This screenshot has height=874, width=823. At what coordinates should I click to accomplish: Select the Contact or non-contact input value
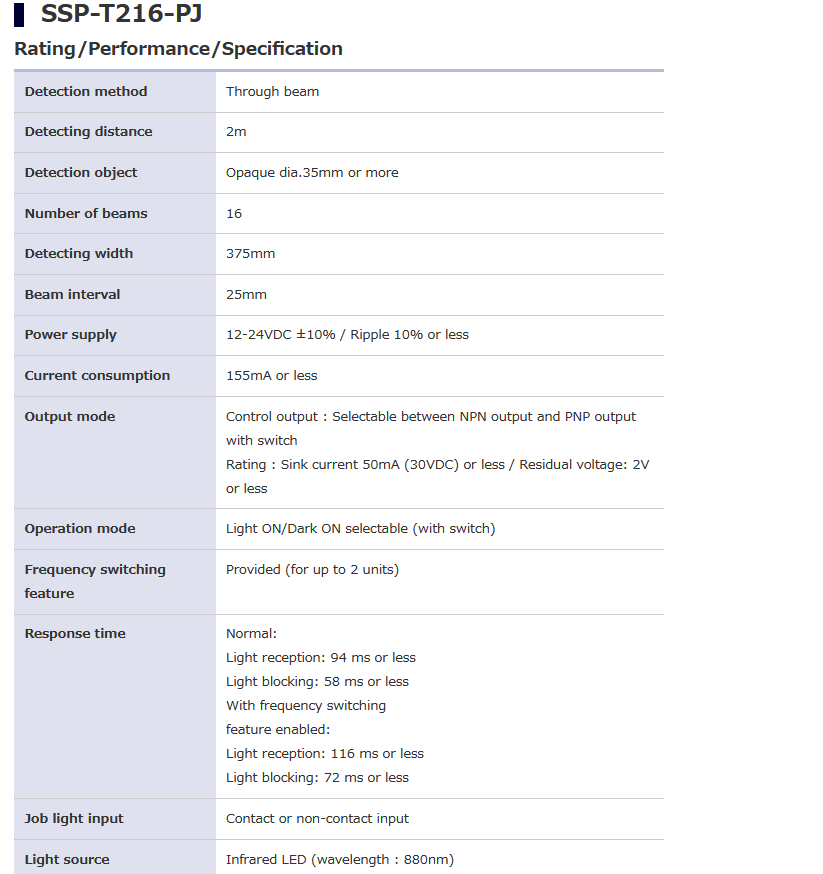coord(317,819)
